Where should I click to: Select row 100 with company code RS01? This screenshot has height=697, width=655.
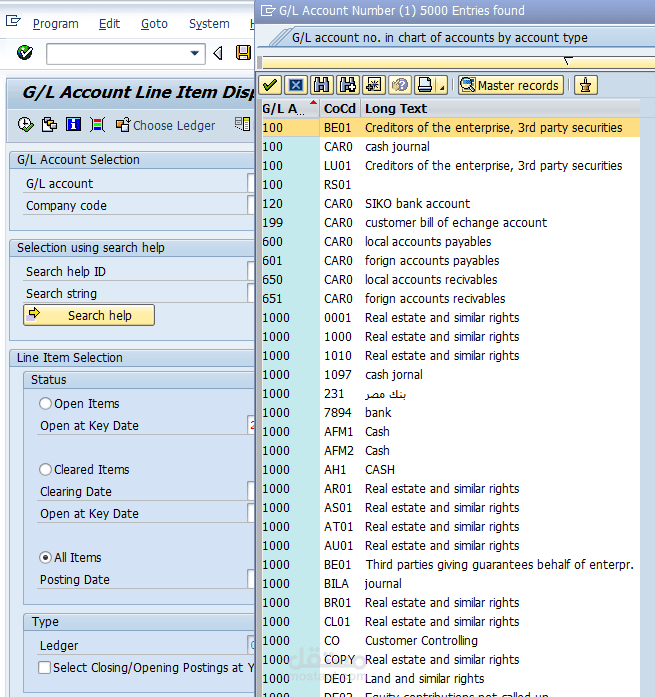coord(451,184)
